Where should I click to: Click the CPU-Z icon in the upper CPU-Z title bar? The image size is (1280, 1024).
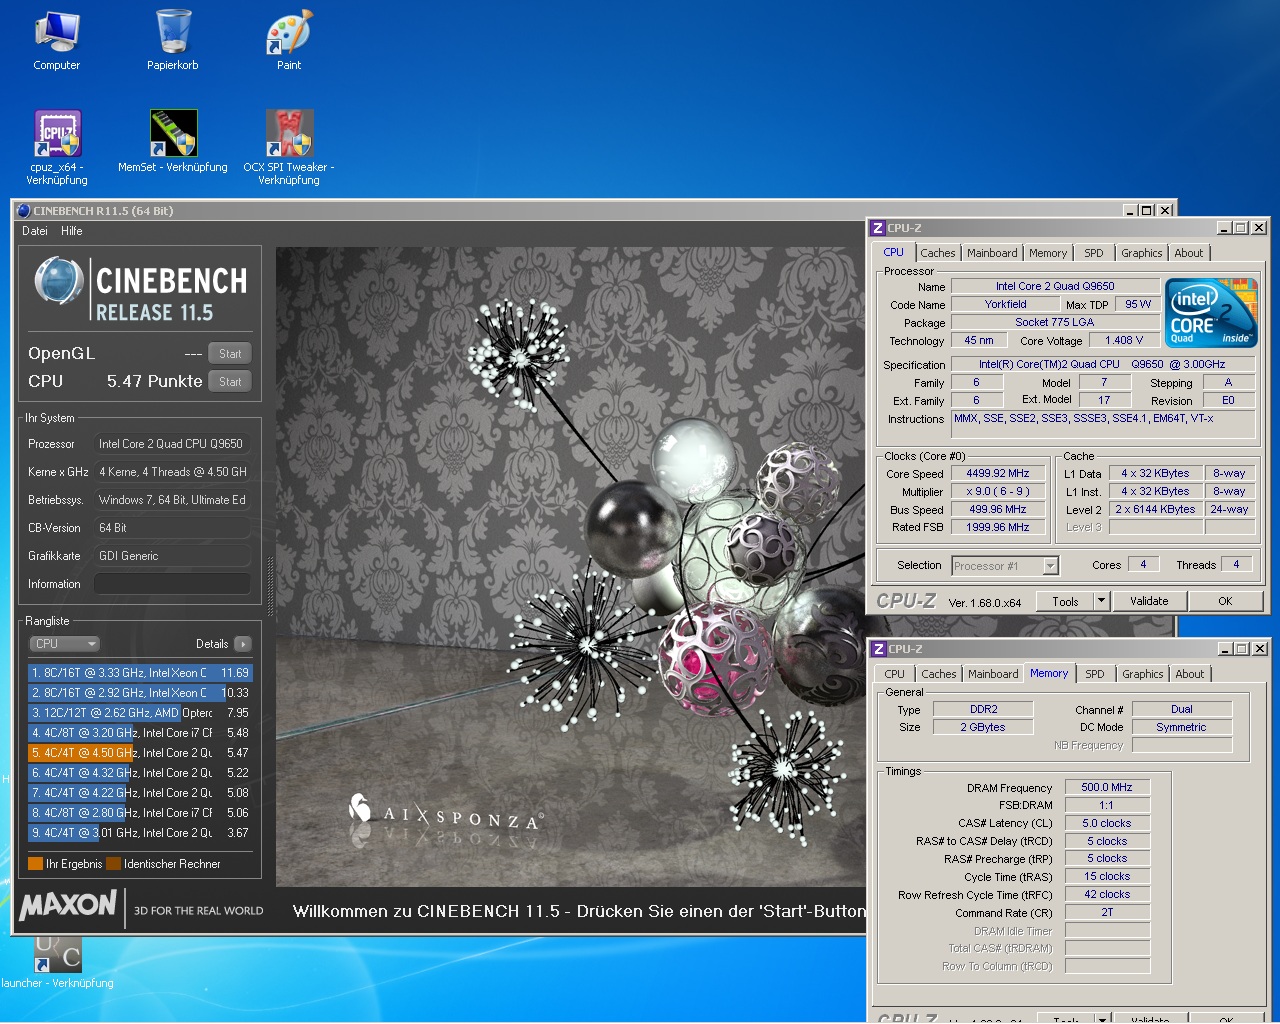[x=878, y=228]
